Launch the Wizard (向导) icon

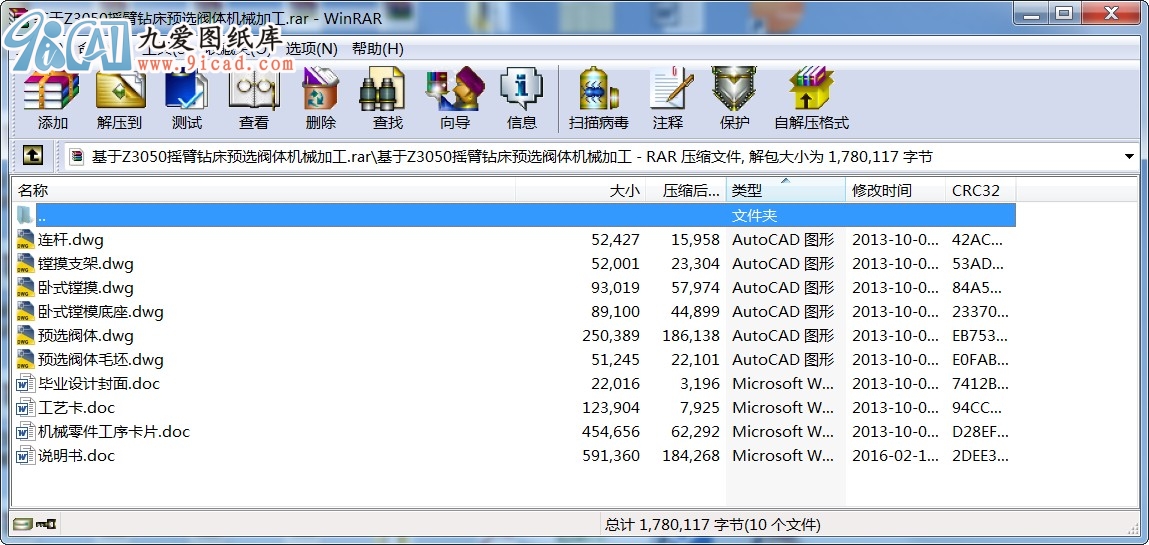[x=454, y=98]
